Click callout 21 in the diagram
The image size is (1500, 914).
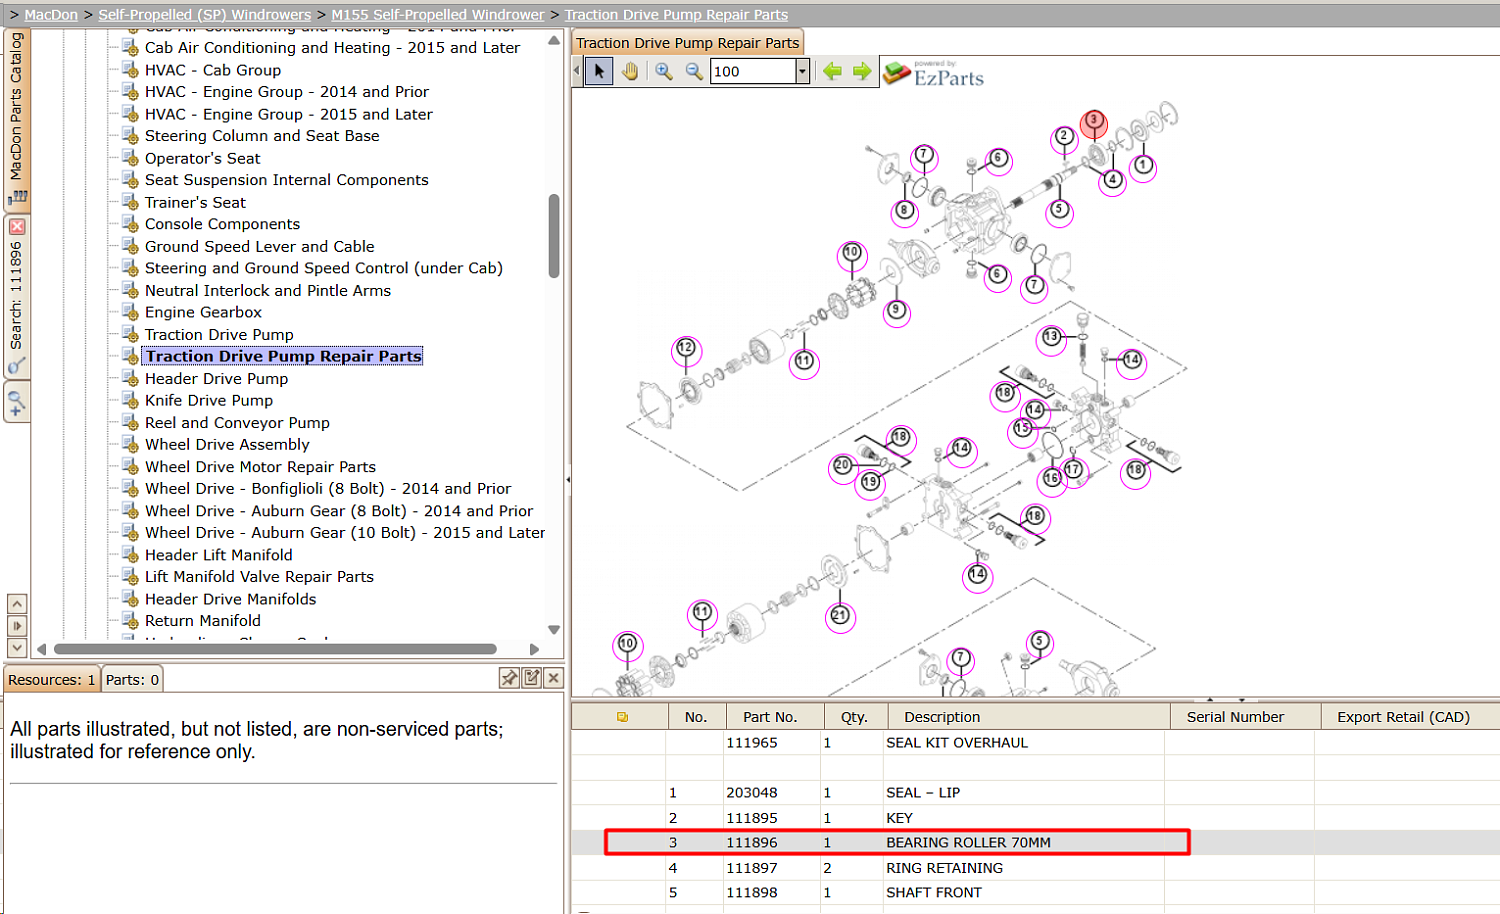coord(840,616)
